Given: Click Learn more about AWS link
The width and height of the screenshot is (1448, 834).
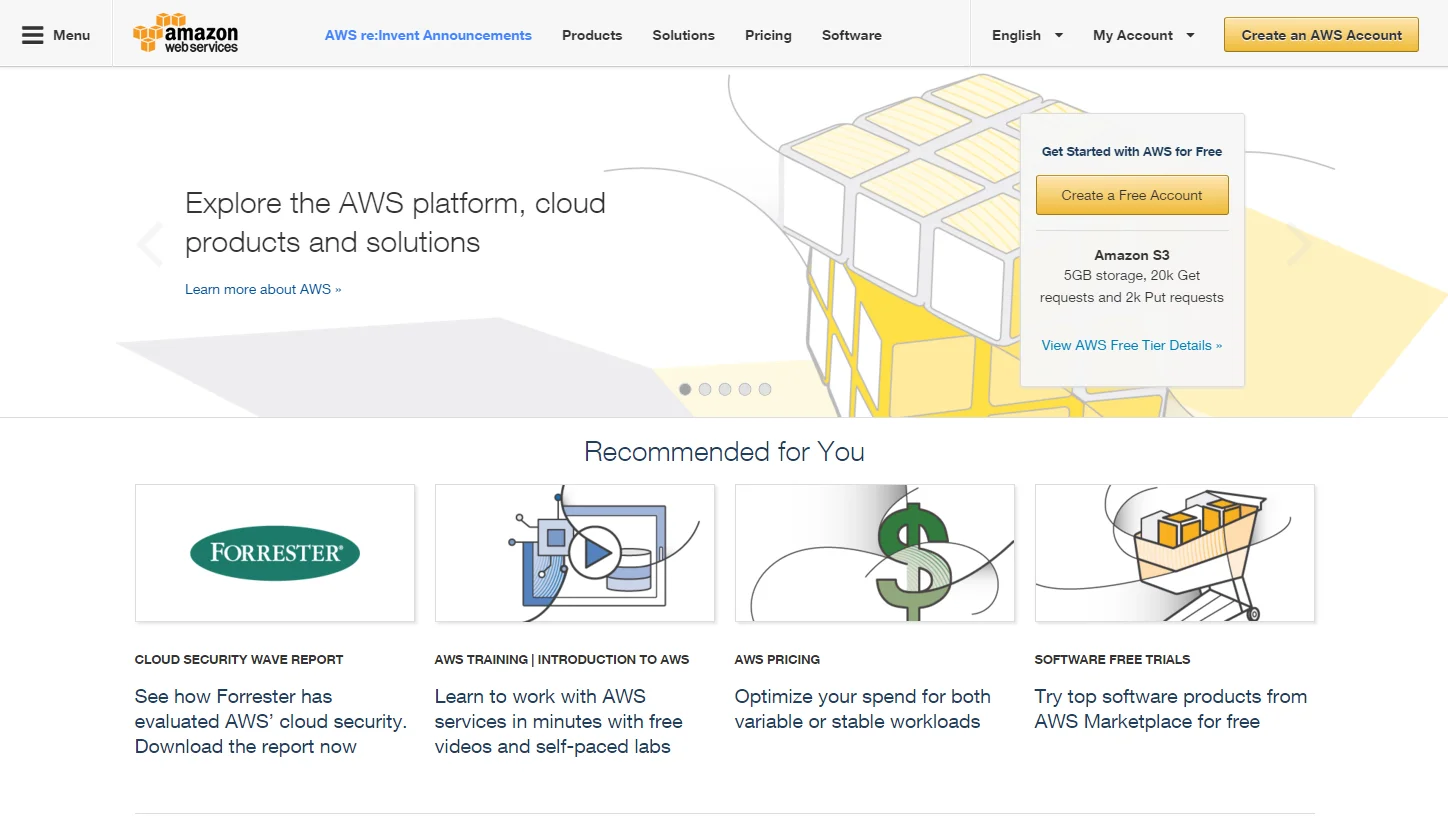Looking at the screenshot, I should [x=263, y=289].
